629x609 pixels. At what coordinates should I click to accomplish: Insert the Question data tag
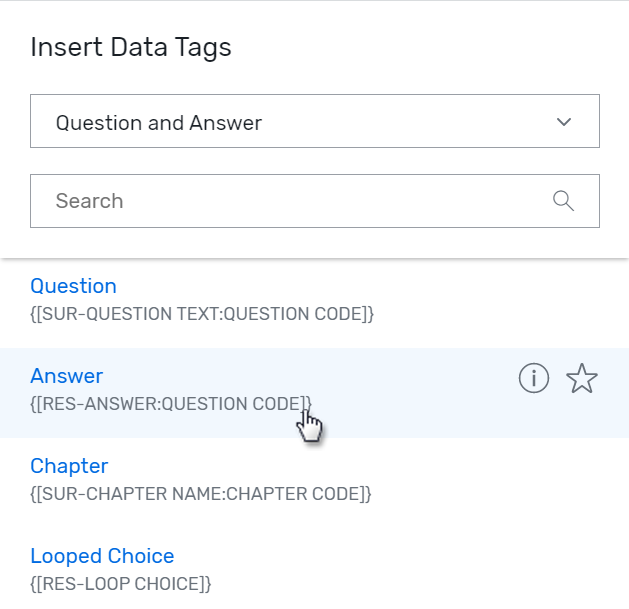click(x=73, y=286)
